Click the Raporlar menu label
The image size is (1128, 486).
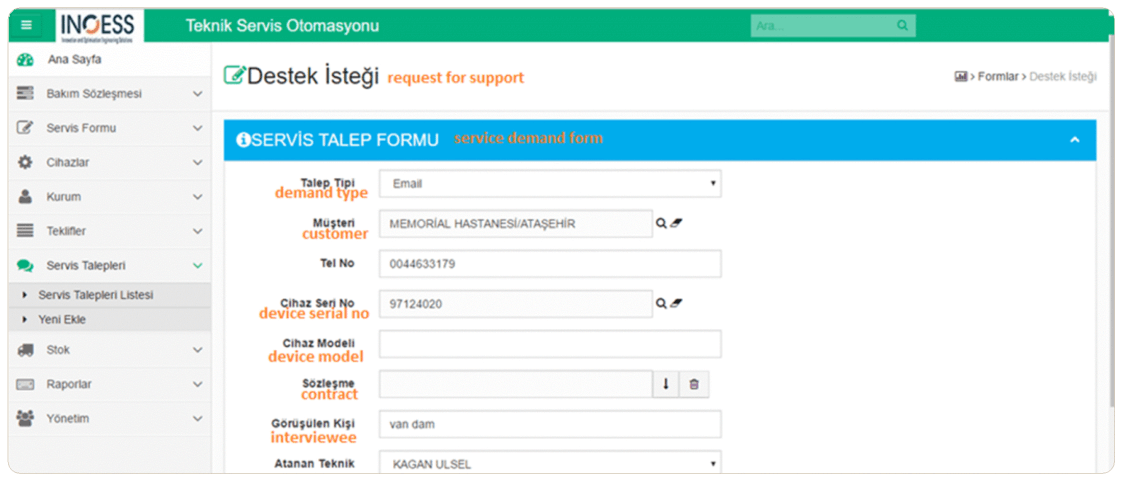69,385
